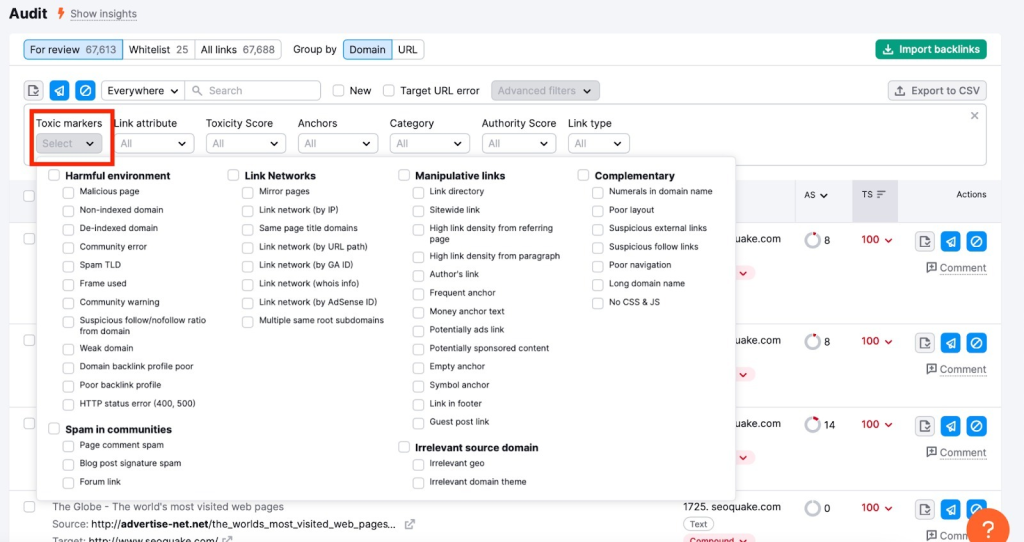Viewport: 1024px width, 542px height.
Task: Tick the Target URL error checkbox
Action: pos(389,91)
